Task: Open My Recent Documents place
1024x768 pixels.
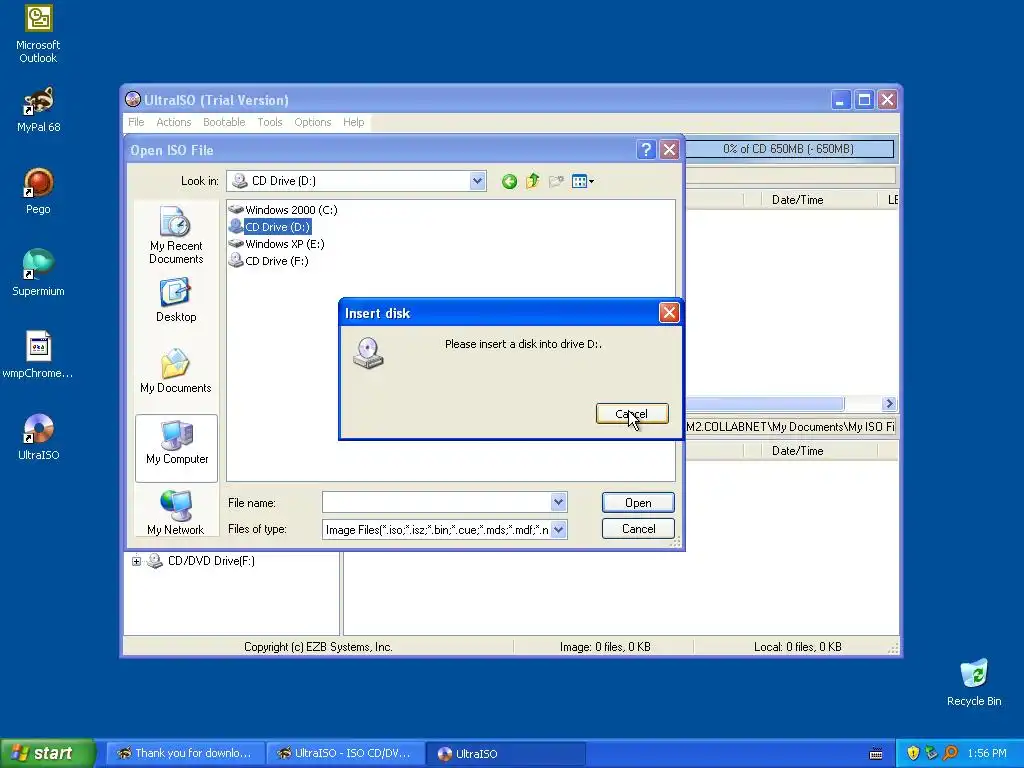Action: coord(176,235)
